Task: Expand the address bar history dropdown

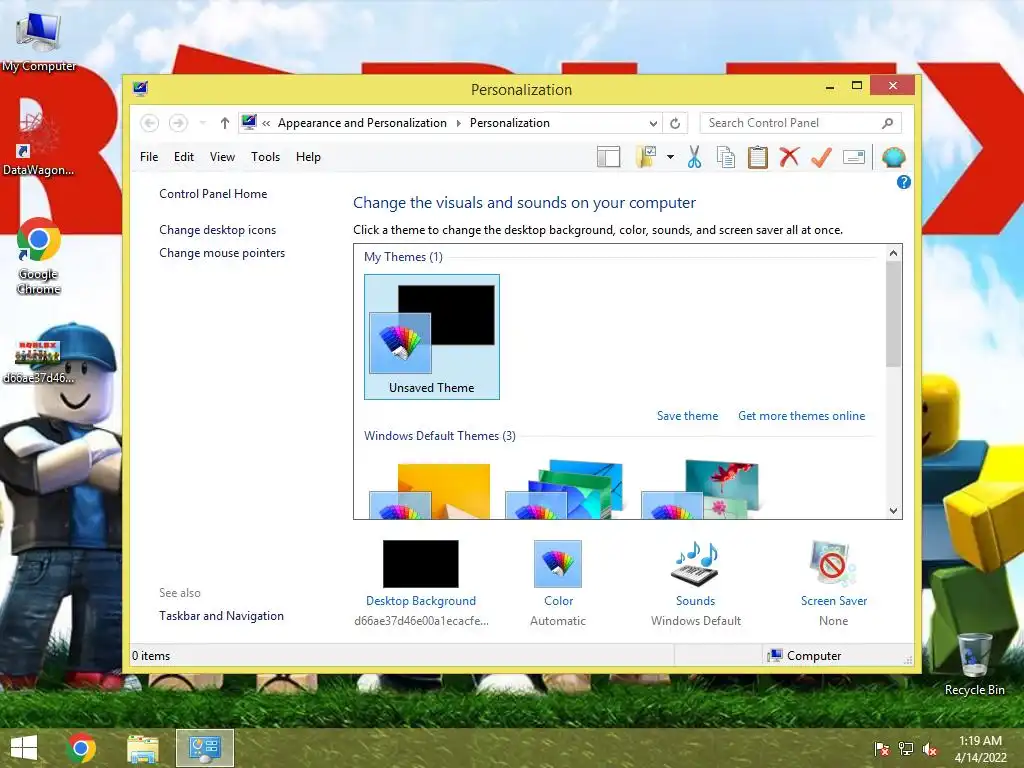Action: [653, 123]
